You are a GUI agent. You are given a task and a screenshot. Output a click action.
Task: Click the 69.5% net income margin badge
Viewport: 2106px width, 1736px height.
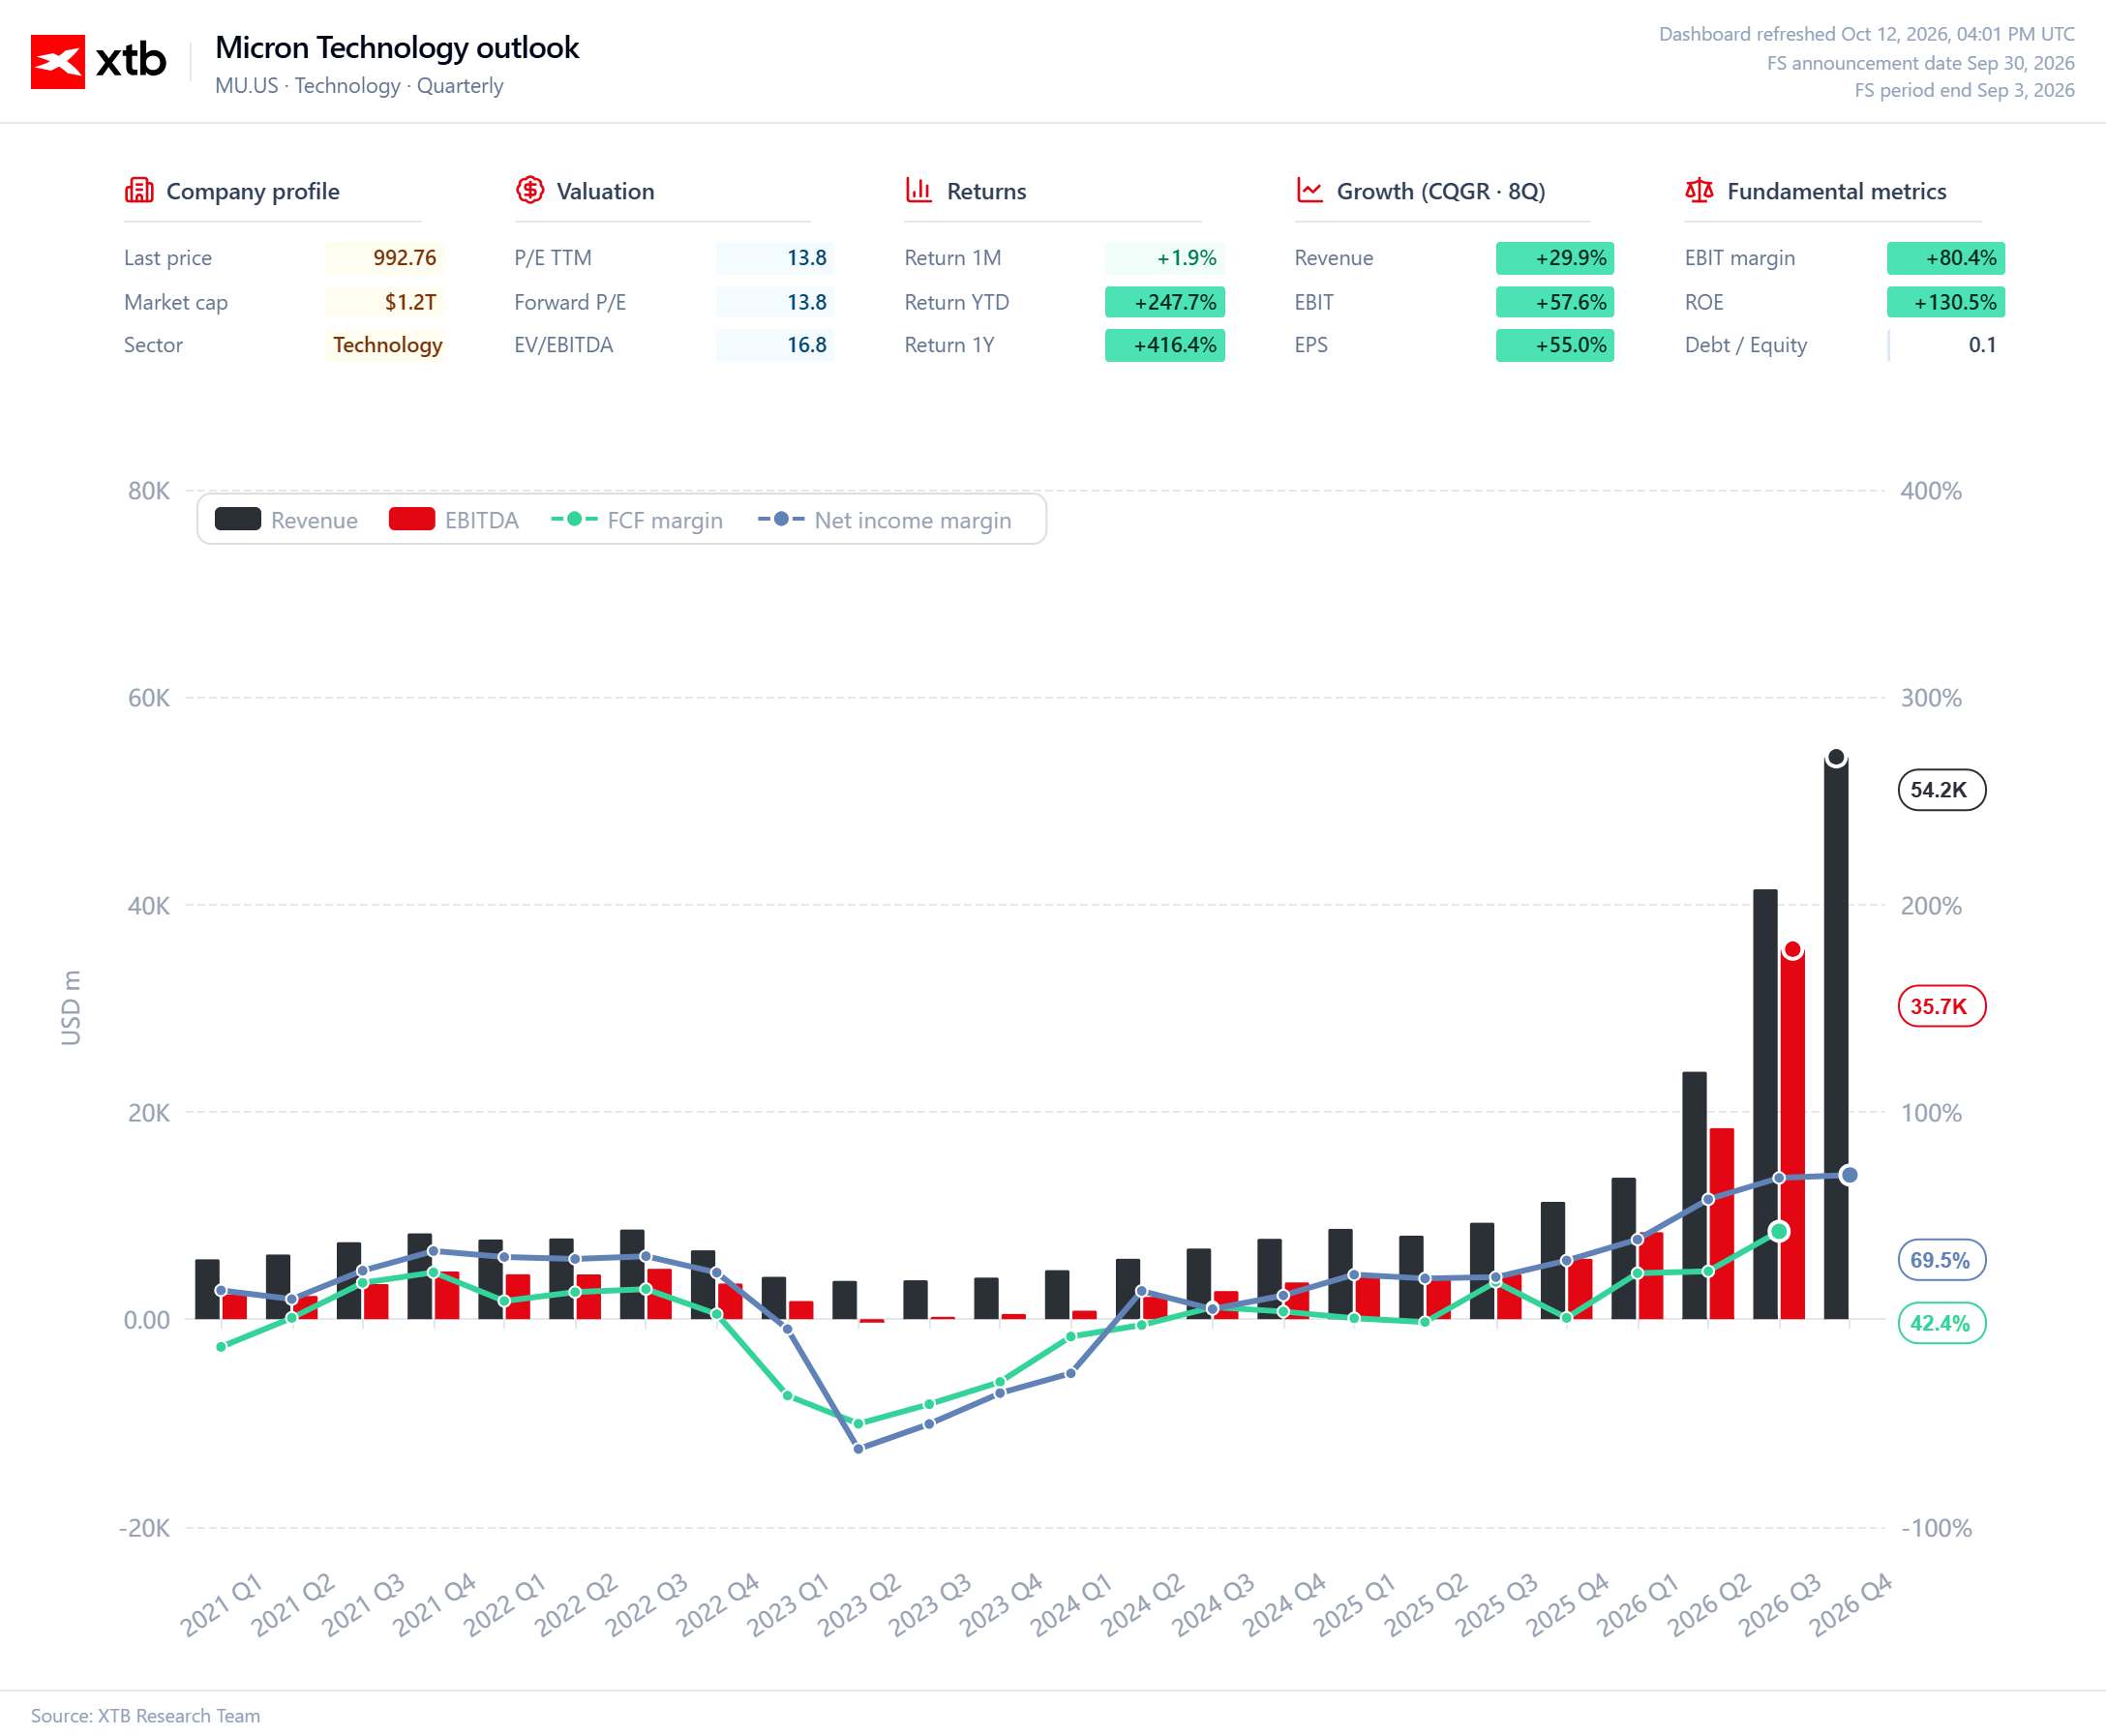pyautogui.click(x=1941, y=1260)
